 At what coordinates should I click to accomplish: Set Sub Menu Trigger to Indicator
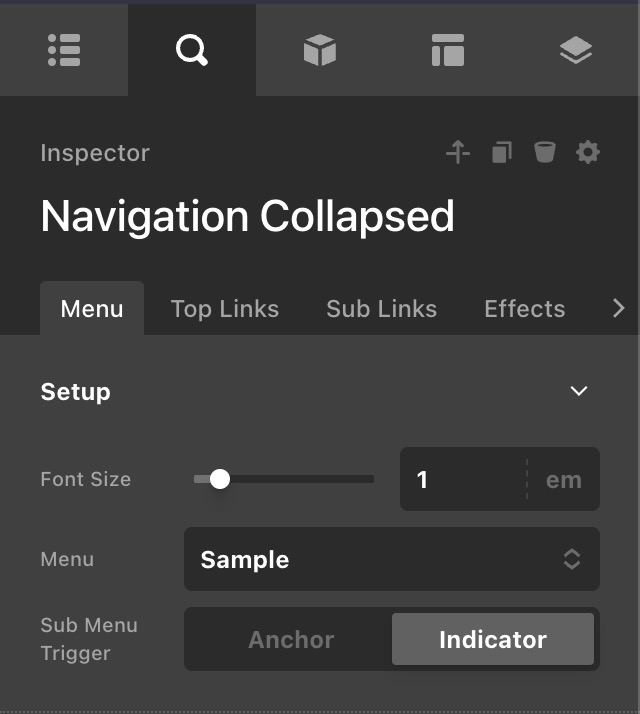(x=493, y=640)
